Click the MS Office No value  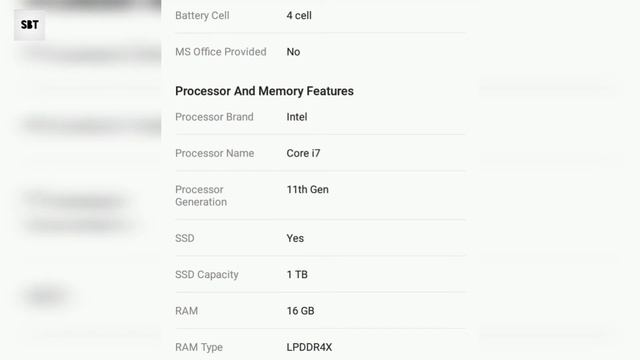coord(293,52)
